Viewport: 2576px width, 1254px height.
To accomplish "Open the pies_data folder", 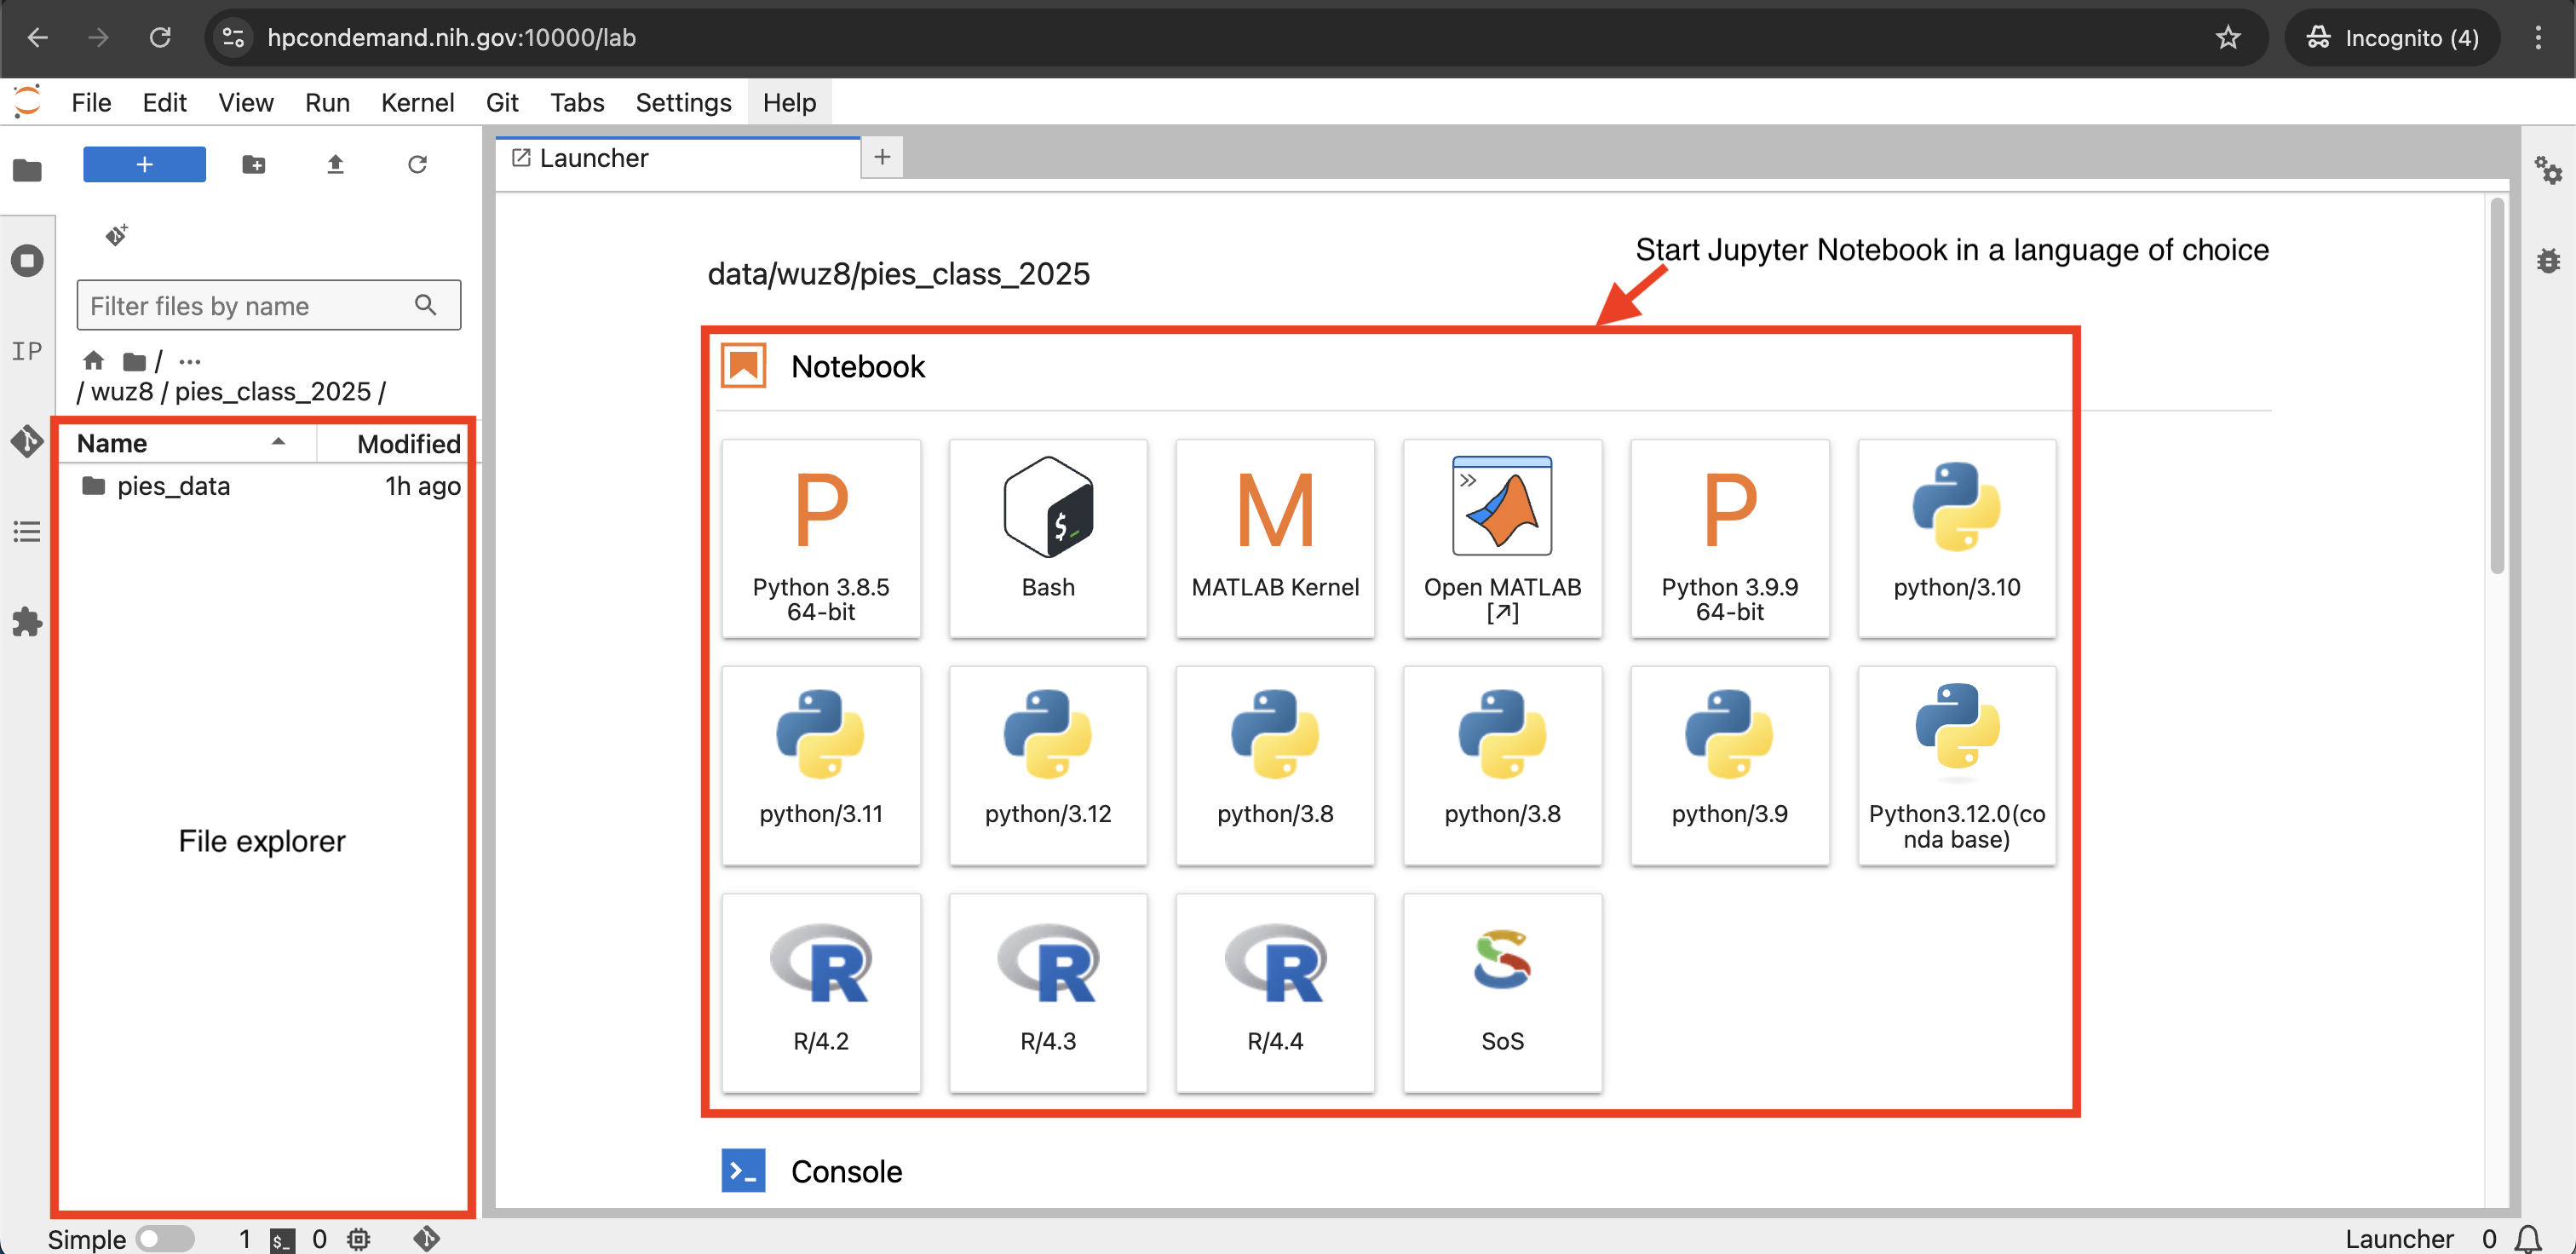I will point(173,486).
